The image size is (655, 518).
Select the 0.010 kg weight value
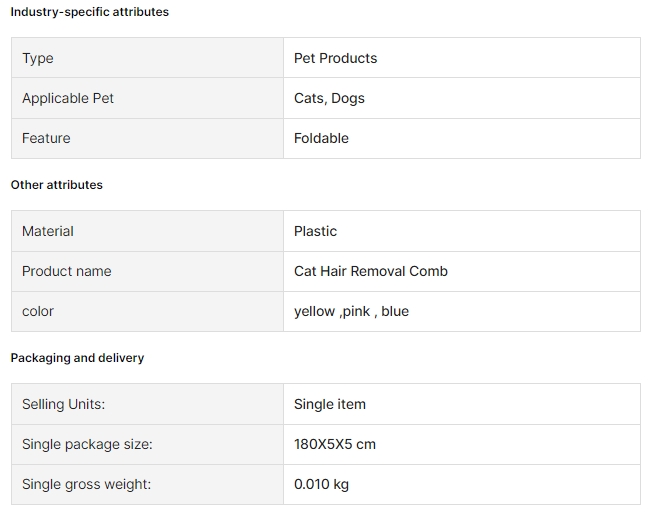click(x=321, y=484)
